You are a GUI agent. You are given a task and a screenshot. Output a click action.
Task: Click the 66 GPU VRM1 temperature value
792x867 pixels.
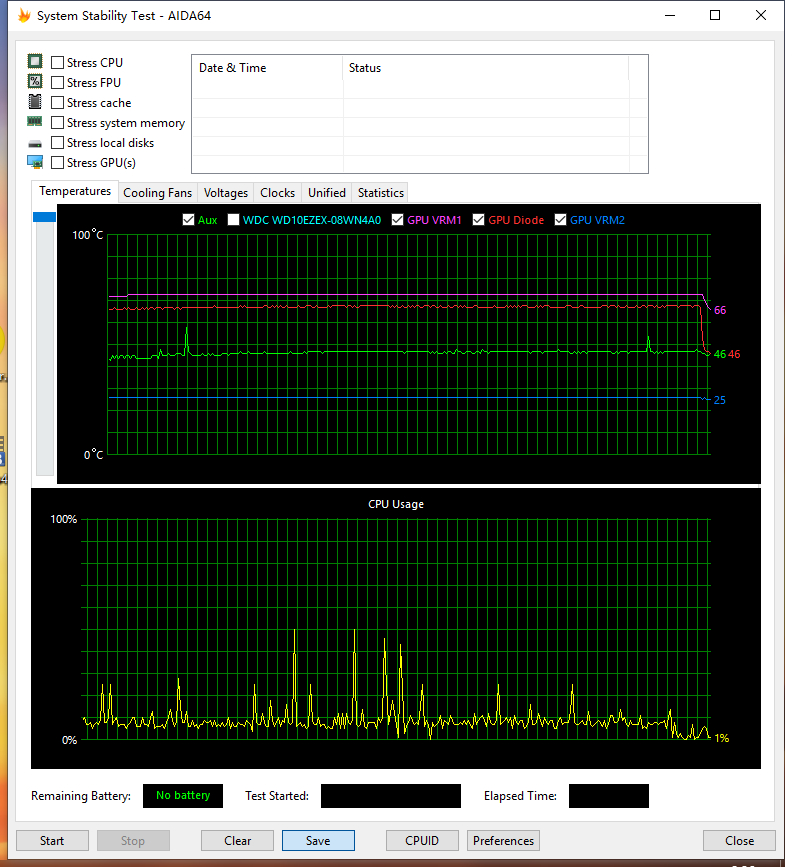coord(720,310)
